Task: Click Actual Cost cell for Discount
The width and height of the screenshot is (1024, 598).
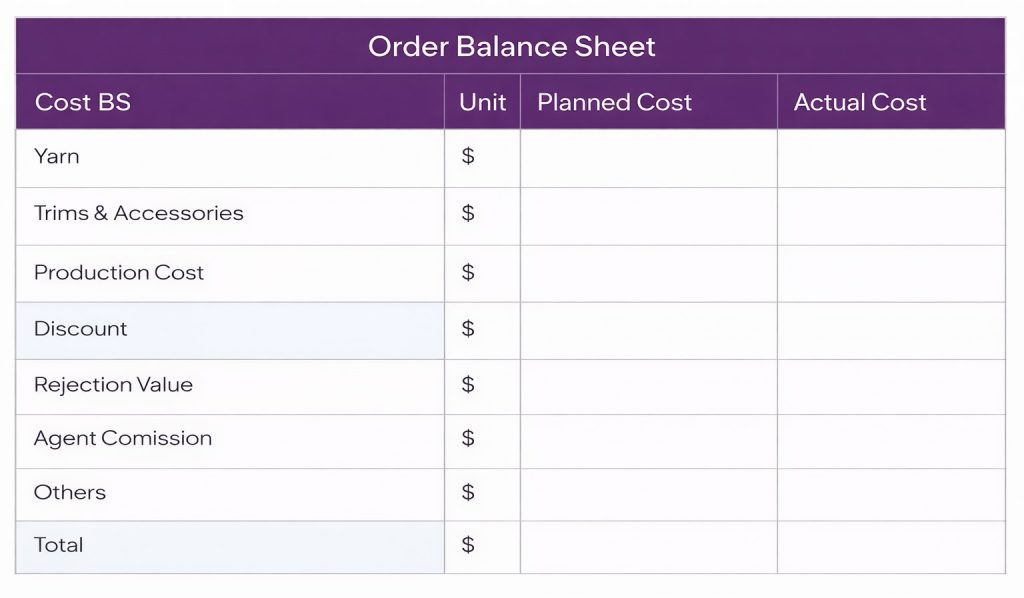Action: (x=890, y=330)
